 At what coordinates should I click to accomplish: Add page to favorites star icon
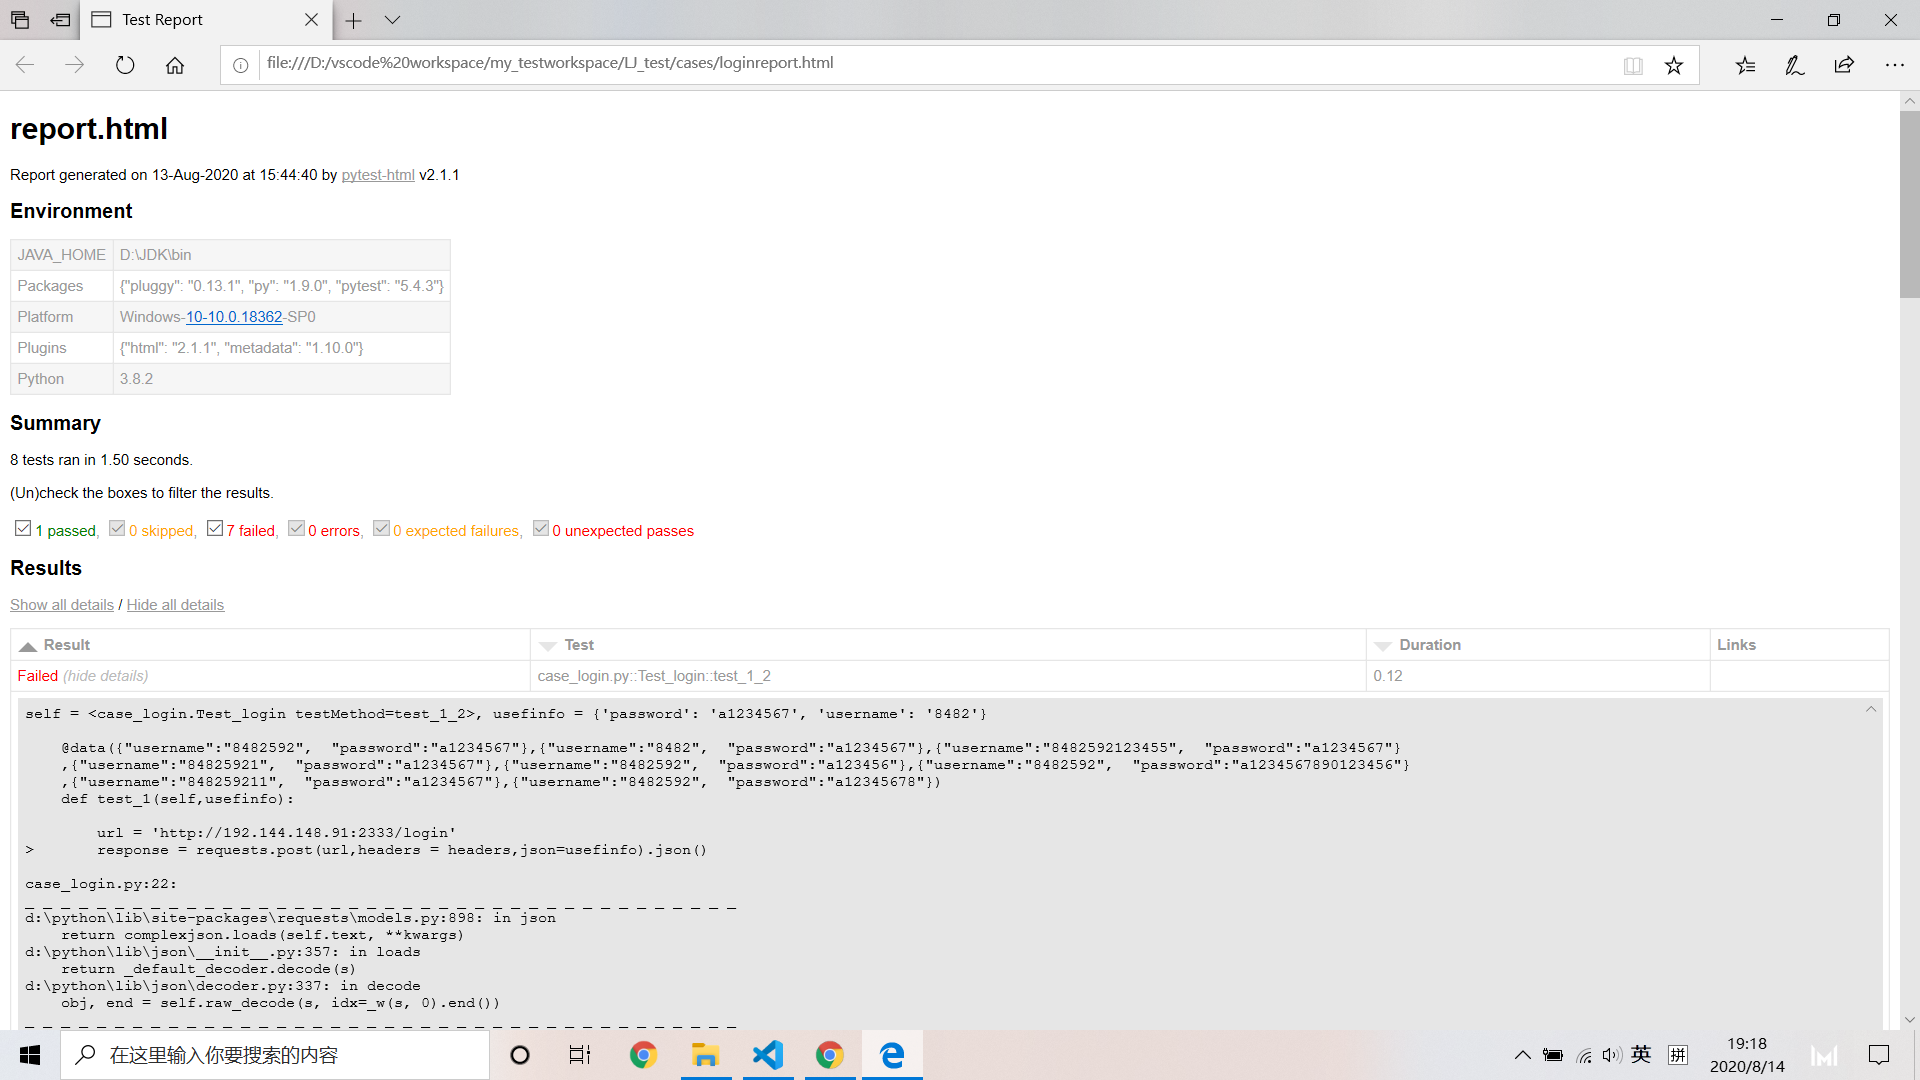[x=1674, y=65]
